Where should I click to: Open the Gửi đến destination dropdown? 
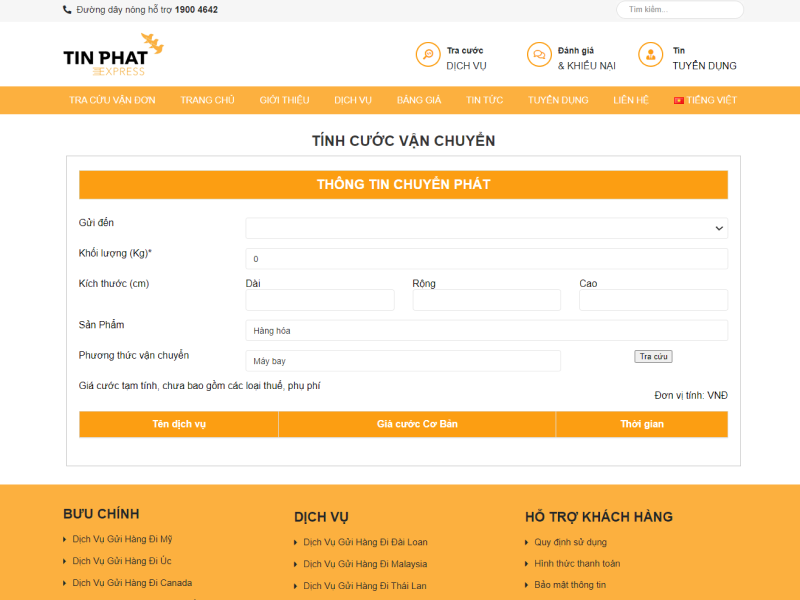pos(487,228)
